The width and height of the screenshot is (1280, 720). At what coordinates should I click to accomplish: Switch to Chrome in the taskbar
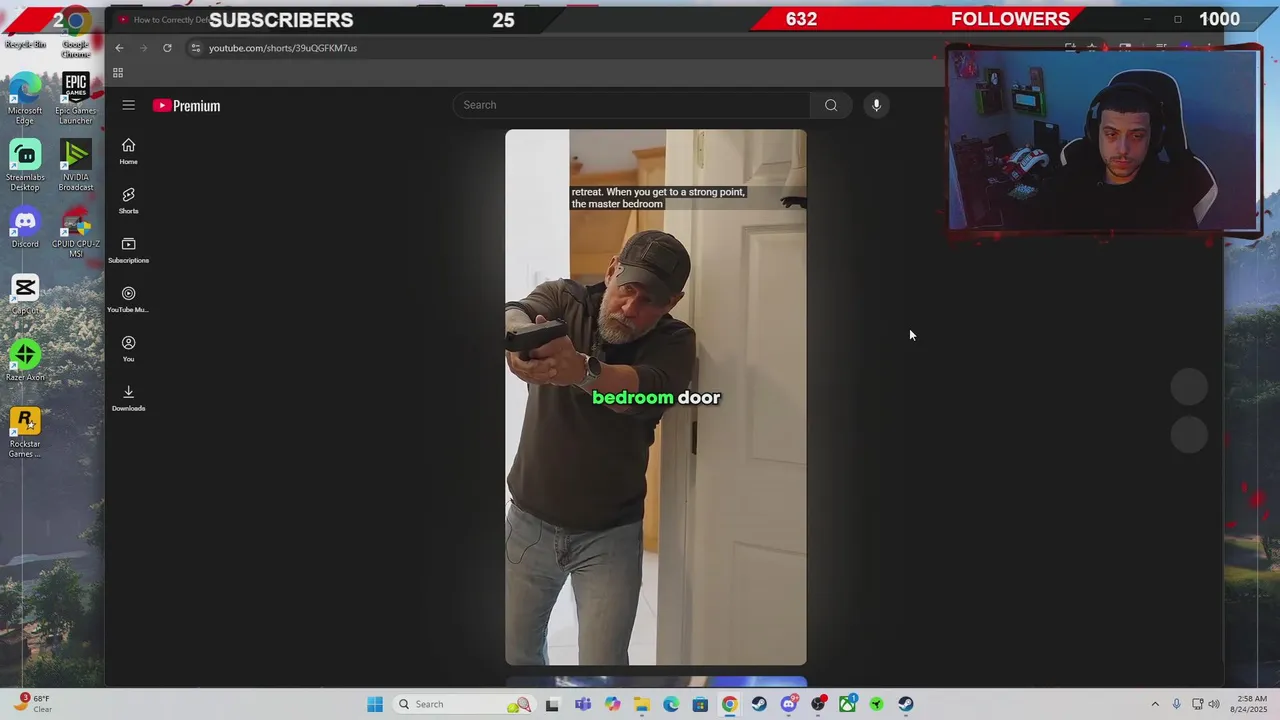pyautogui.click(x=730, y=704)
